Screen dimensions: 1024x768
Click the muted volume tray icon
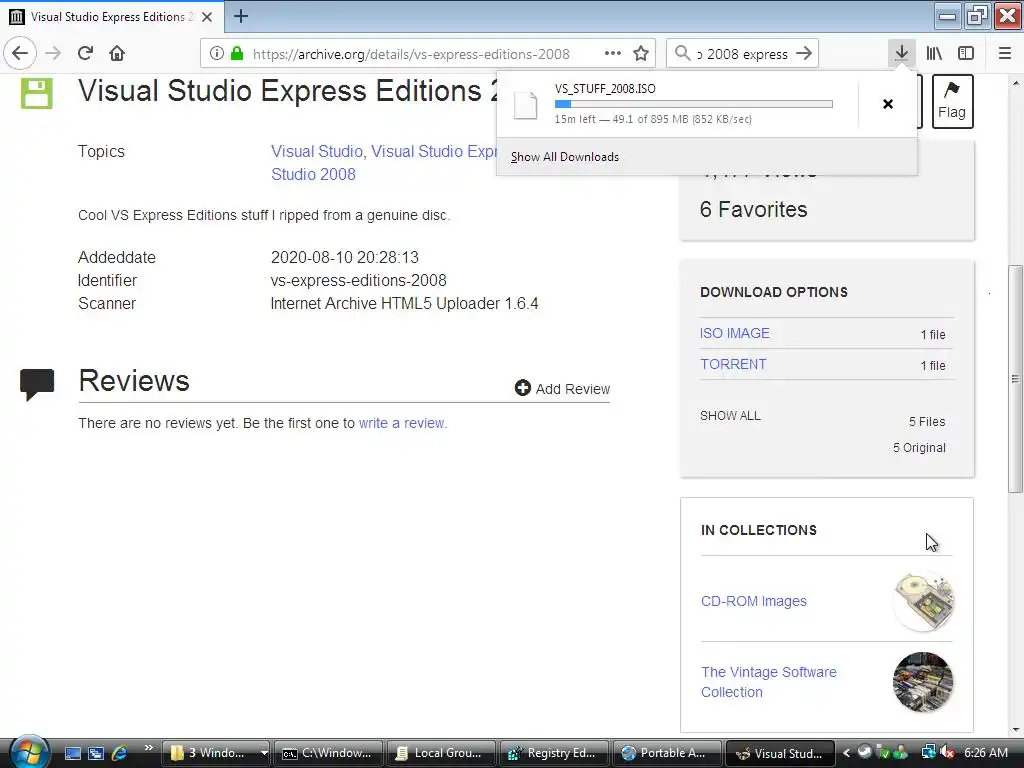click(x=947, y=752)
